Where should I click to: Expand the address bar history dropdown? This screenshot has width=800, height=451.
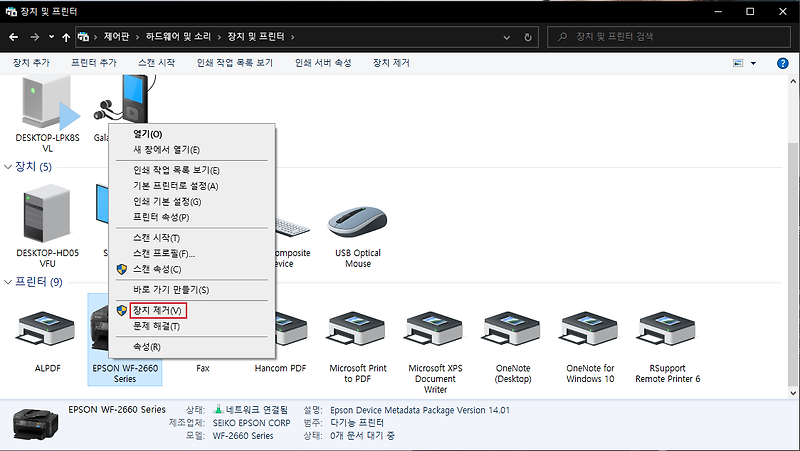click(507, 37)
